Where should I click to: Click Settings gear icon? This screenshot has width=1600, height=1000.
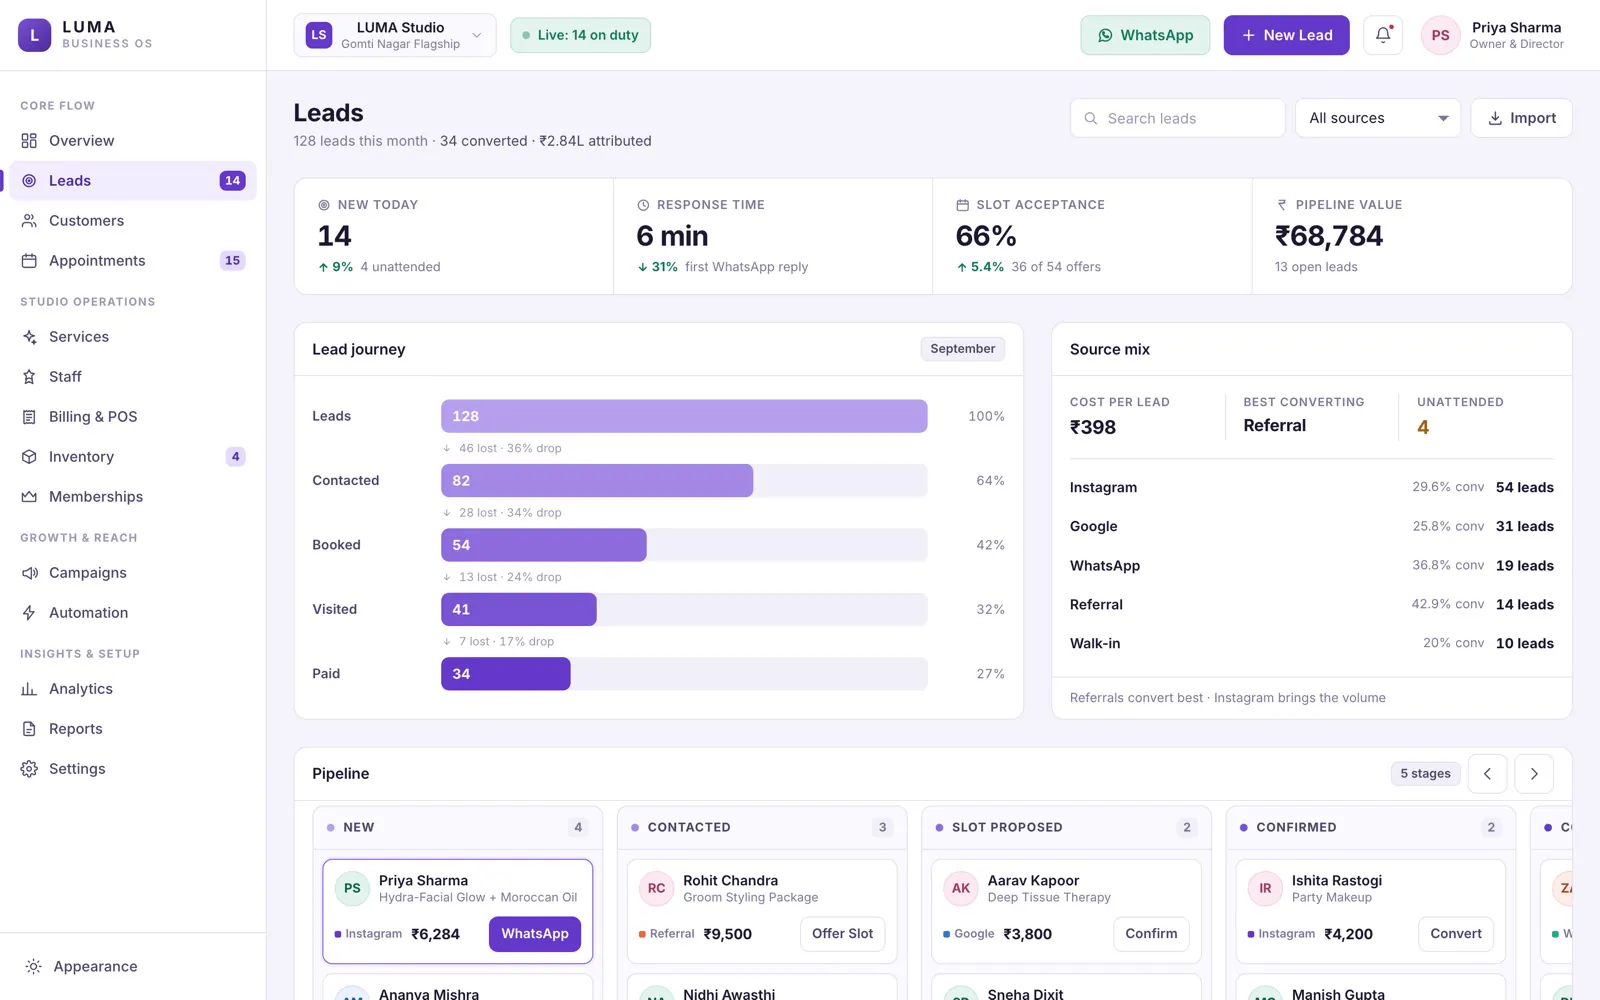(29, 769)
